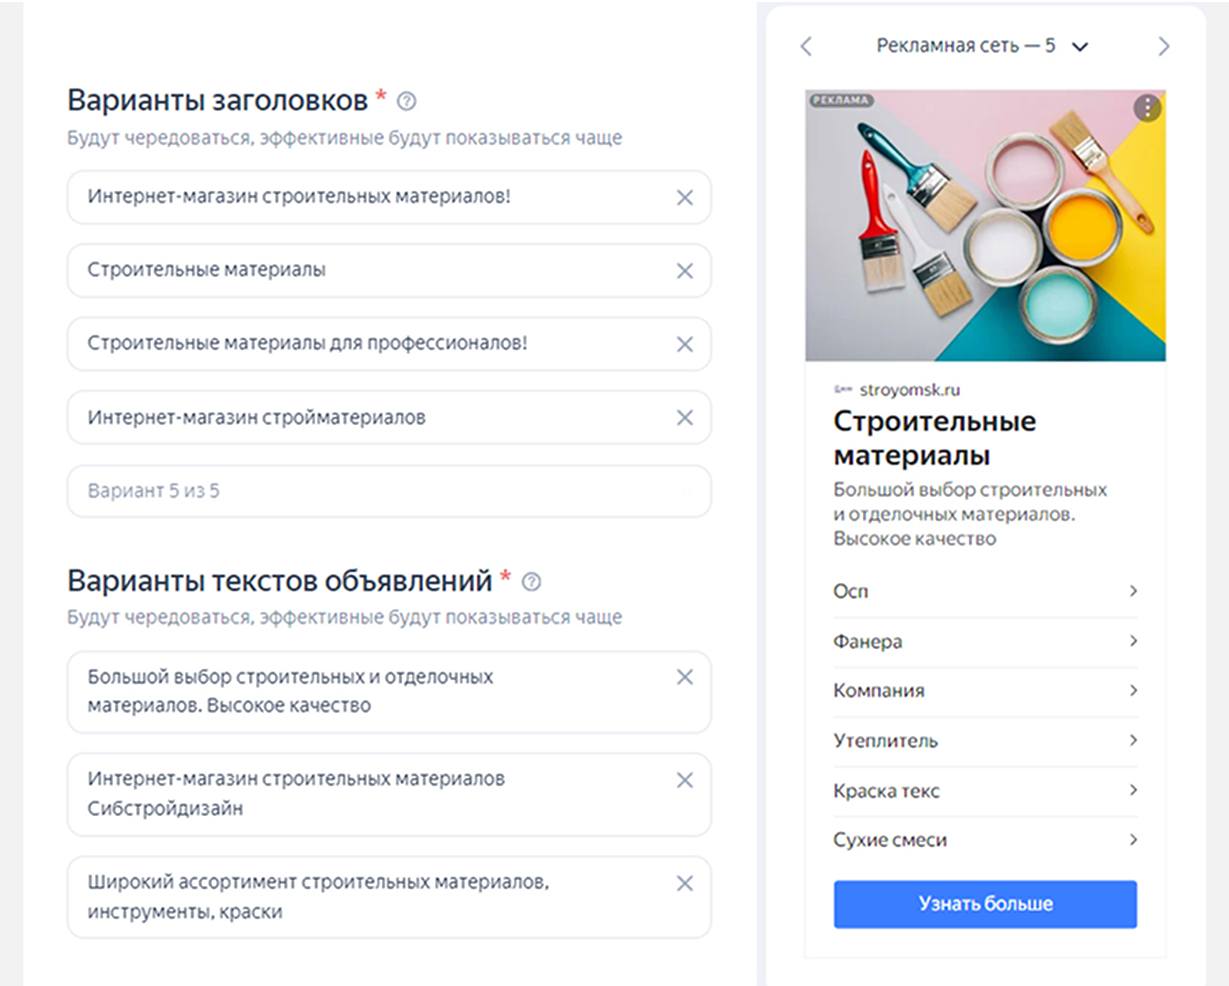This screenshot has width=1229, height=986.
Task: Remove headline "Интернет-магазин стройматериалов"
Action: [685, 417]
